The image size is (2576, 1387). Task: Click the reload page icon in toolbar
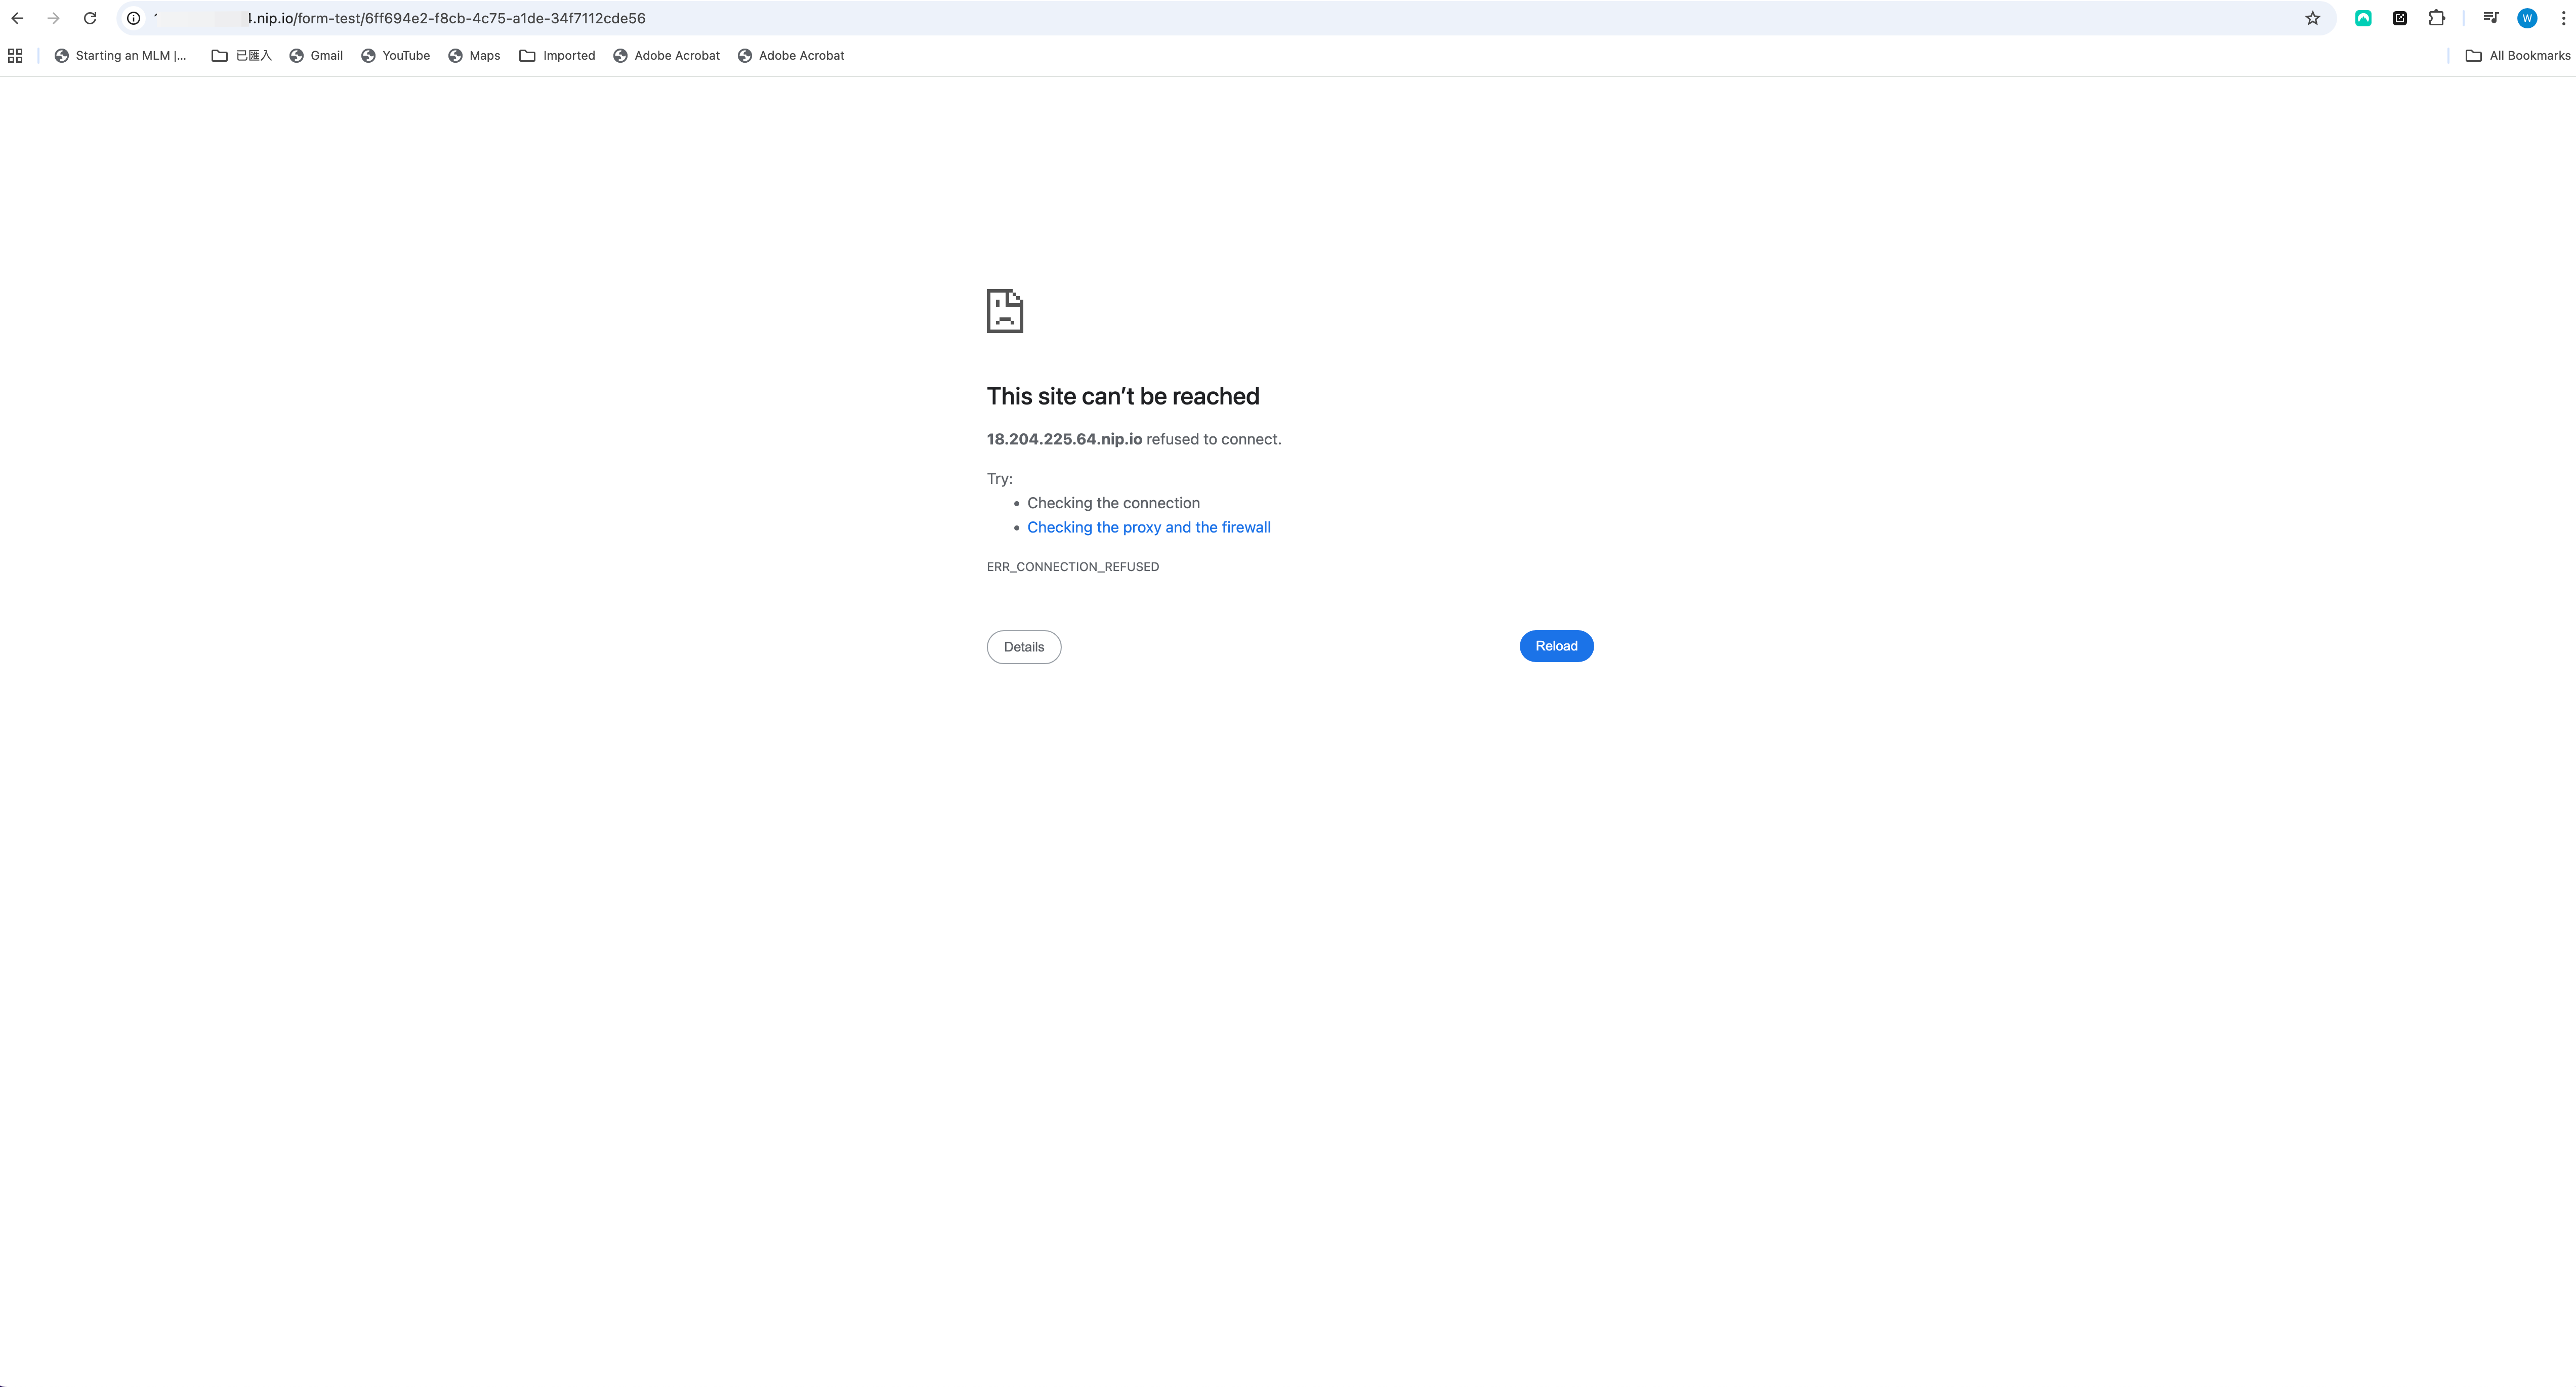coord(90,18)
